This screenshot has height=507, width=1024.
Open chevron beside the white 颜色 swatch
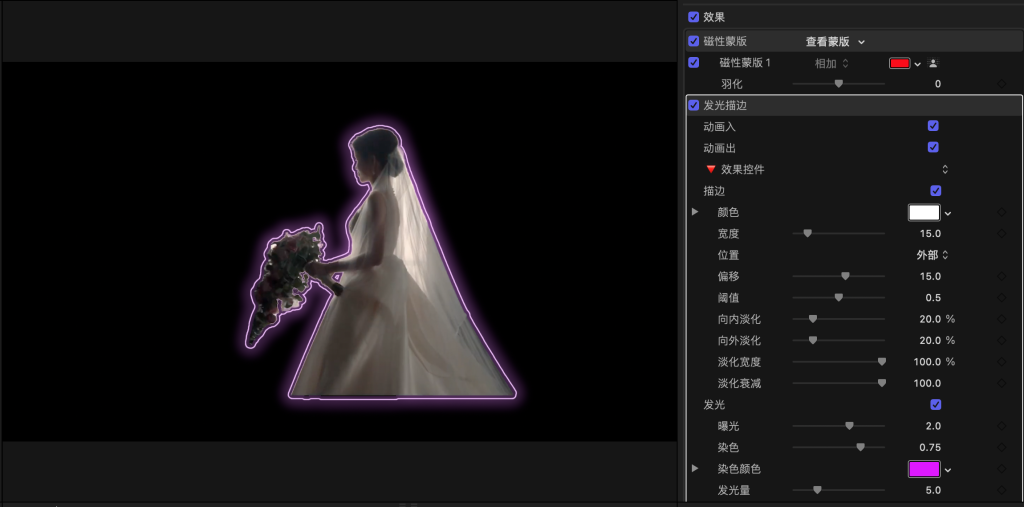tap(948, 213)
